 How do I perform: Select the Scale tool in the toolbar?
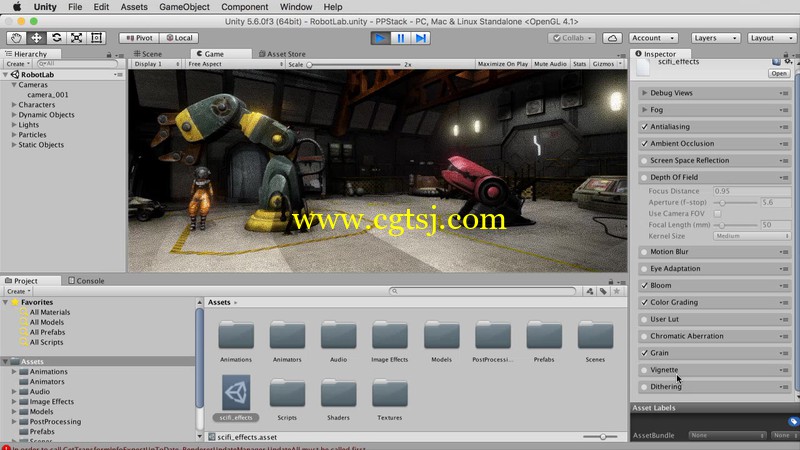point(76,38)
